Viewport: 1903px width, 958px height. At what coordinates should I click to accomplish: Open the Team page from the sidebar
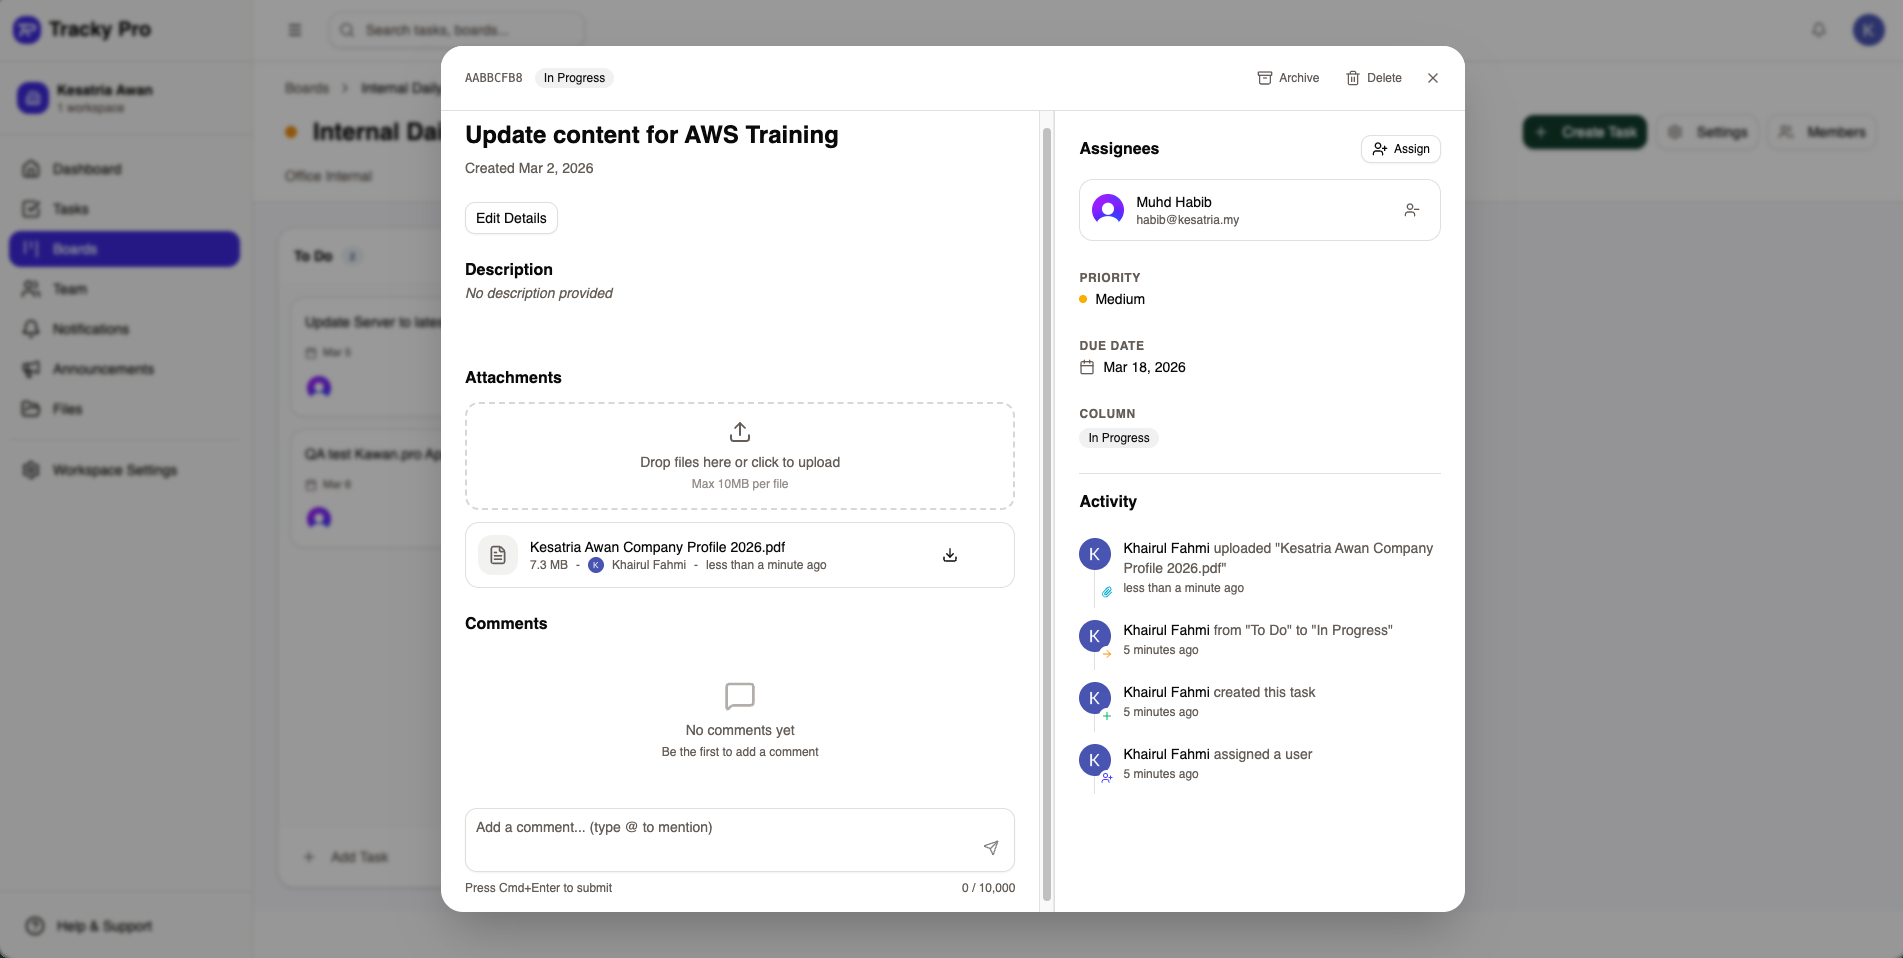pos(68,288)
